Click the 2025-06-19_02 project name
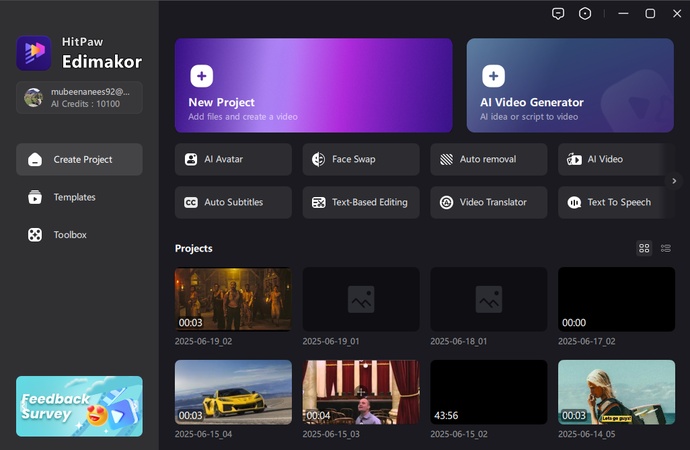Viewport: 690px width, 450px height. pyautogui.click(x=203, y=341)
